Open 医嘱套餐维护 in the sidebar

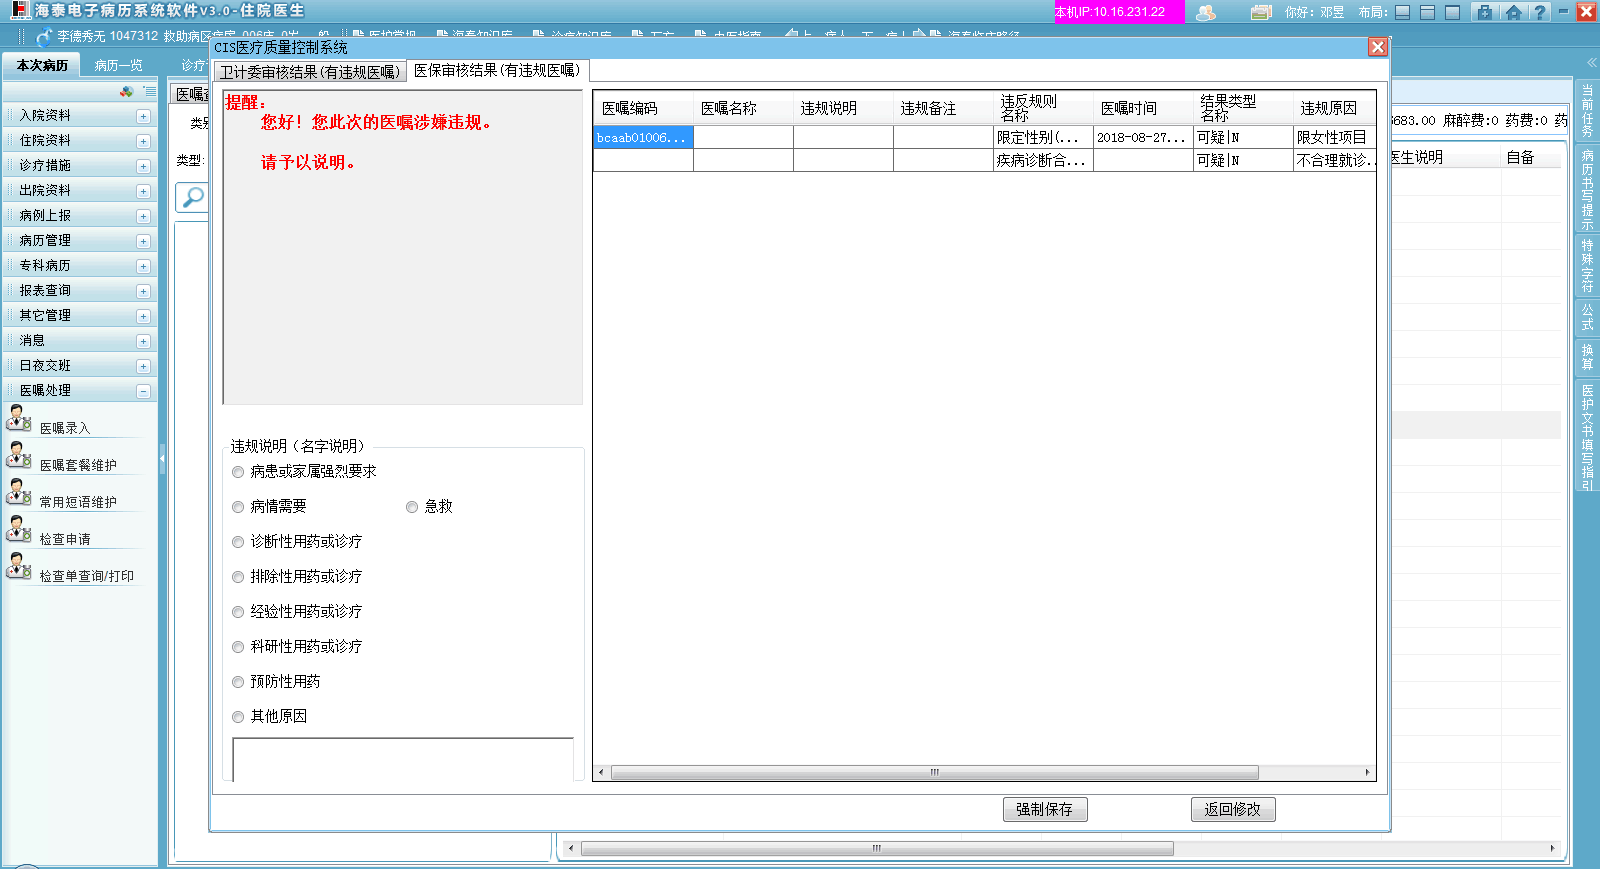pyautogui.click(x=78, y=465)
